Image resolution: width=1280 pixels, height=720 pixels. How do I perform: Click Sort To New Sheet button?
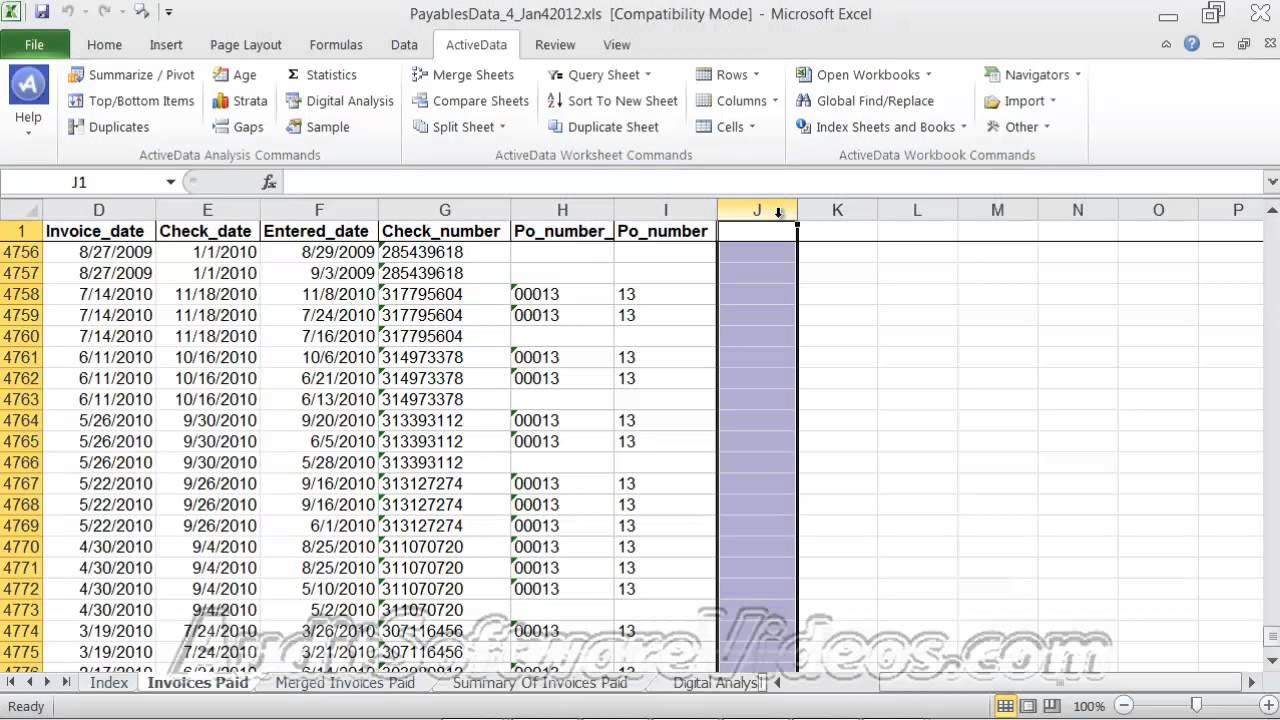point(613,101)
